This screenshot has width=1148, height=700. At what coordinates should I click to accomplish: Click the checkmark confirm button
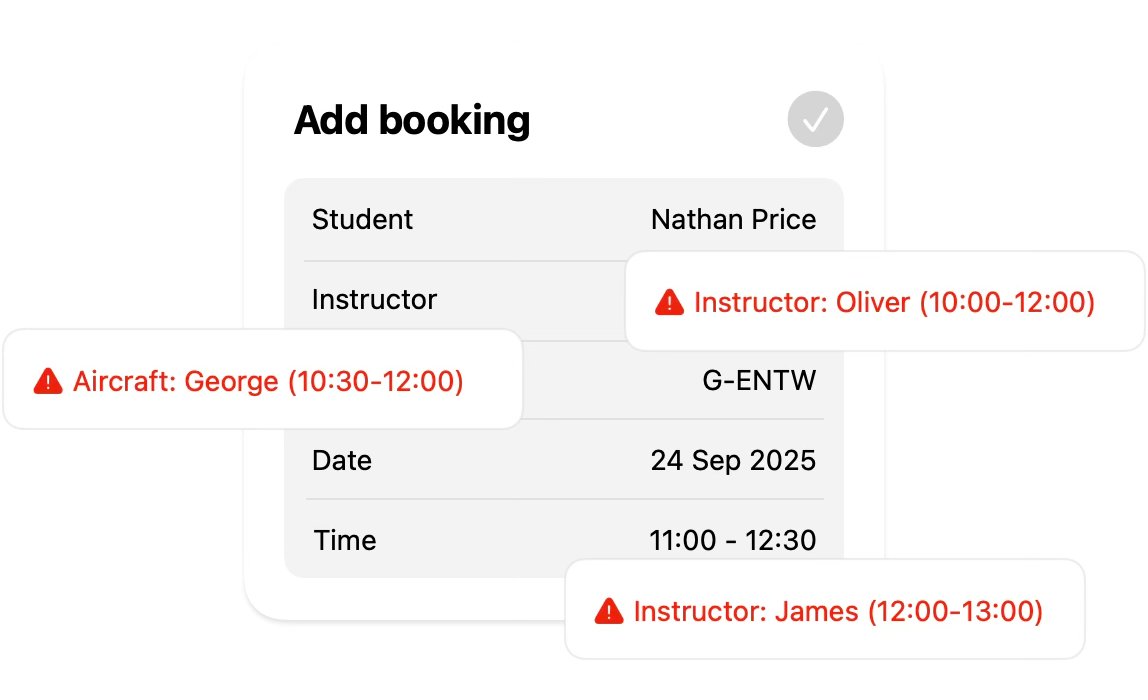pos(815,120)
